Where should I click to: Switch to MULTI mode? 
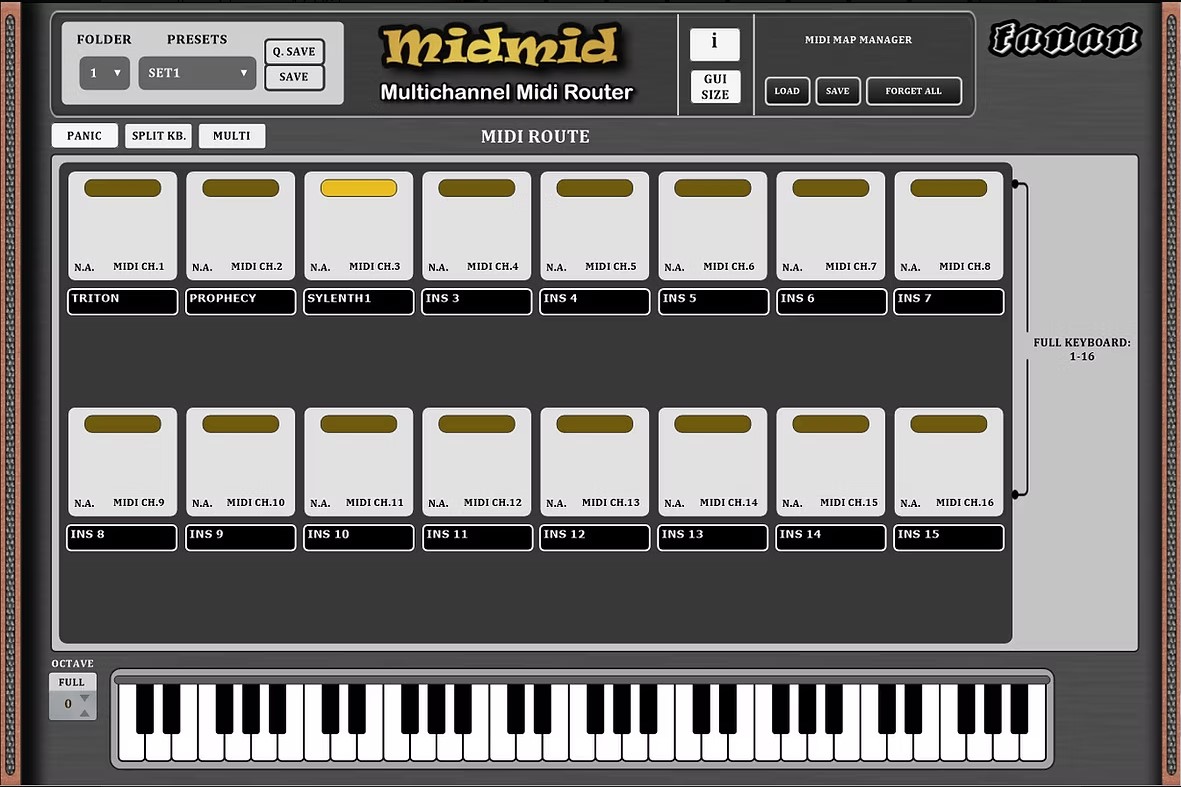click(231, 136)
